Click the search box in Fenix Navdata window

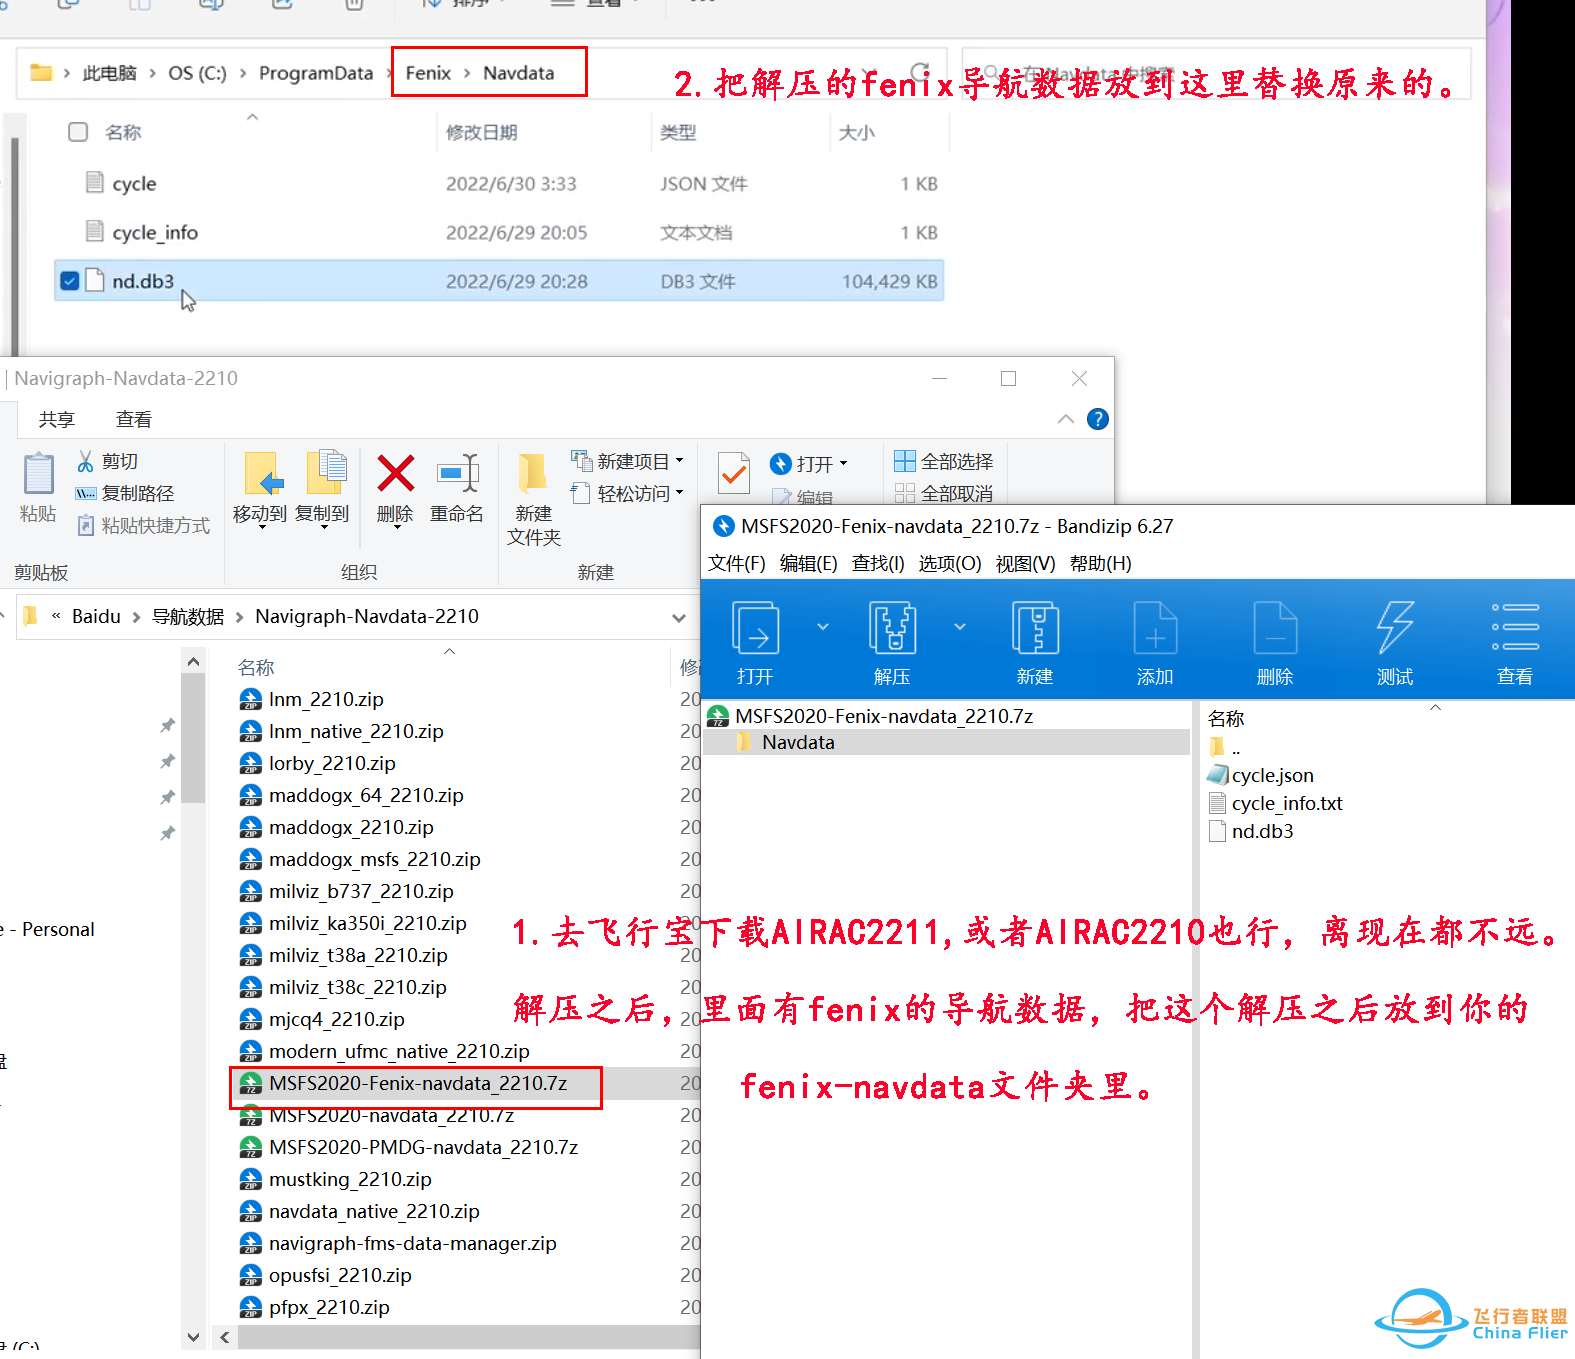click(x=1216, y=73)
